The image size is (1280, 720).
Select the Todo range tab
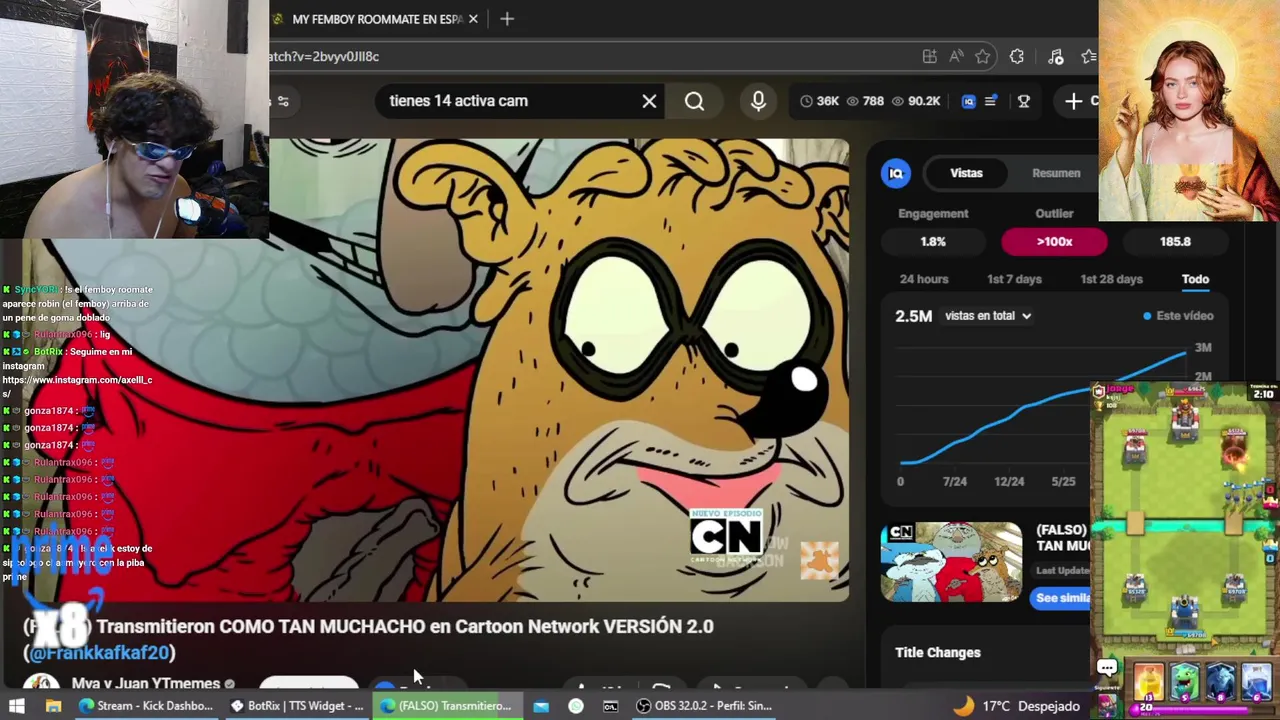coord(1195,280)
